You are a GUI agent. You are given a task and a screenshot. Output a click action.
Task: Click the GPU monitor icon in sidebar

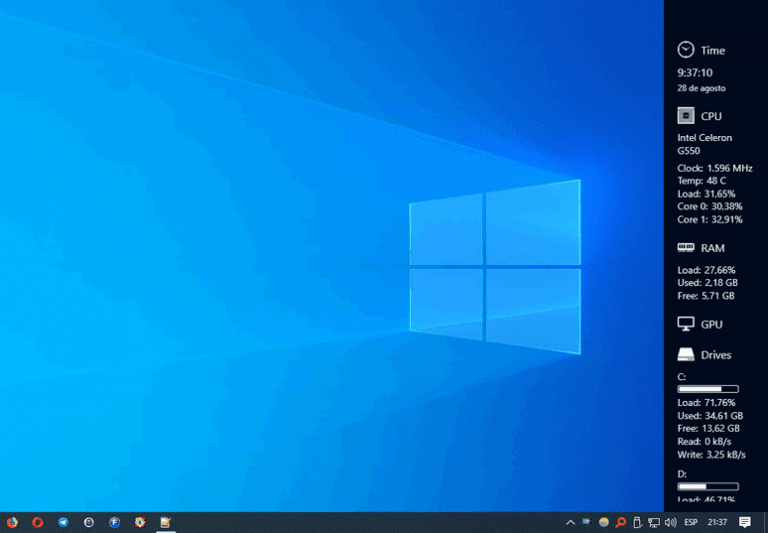(x=685, y=324)
